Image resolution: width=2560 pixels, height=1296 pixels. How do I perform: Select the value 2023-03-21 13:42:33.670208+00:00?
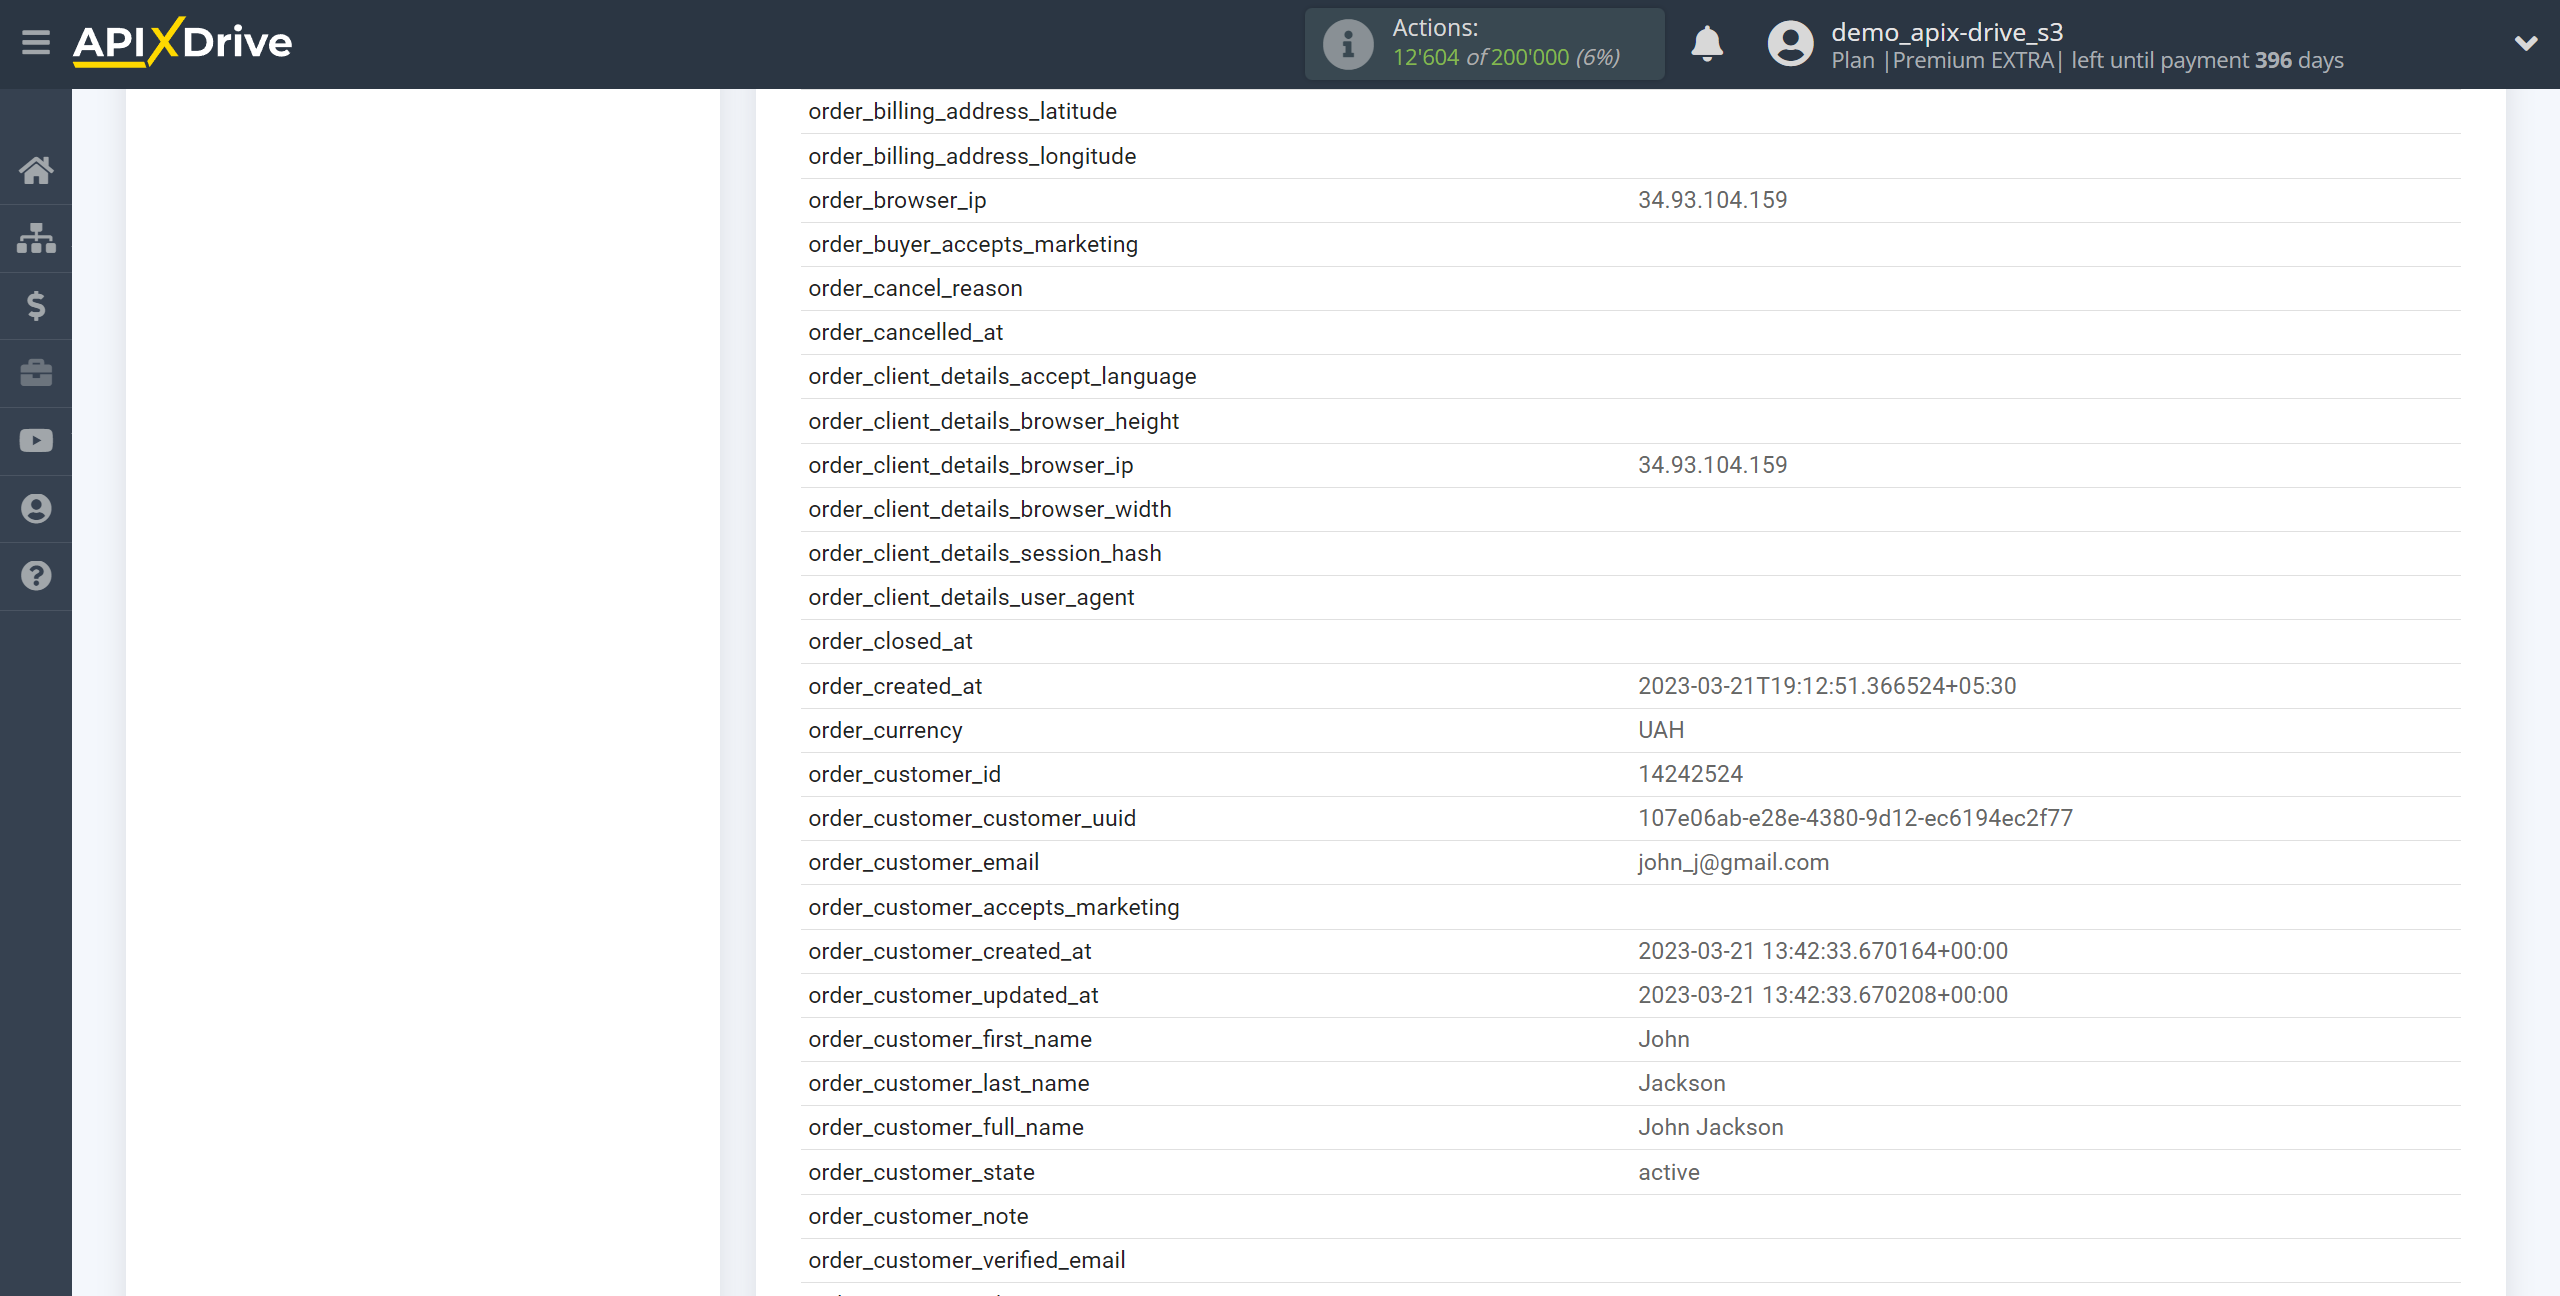coord(1823,995)
